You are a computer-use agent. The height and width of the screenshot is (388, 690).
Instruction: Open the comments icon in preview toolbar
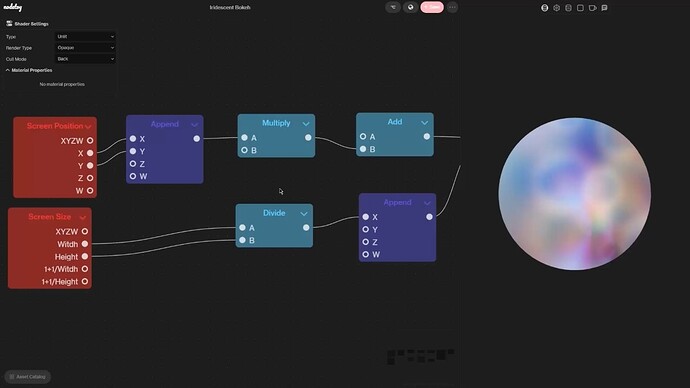(x=604, y=7)
